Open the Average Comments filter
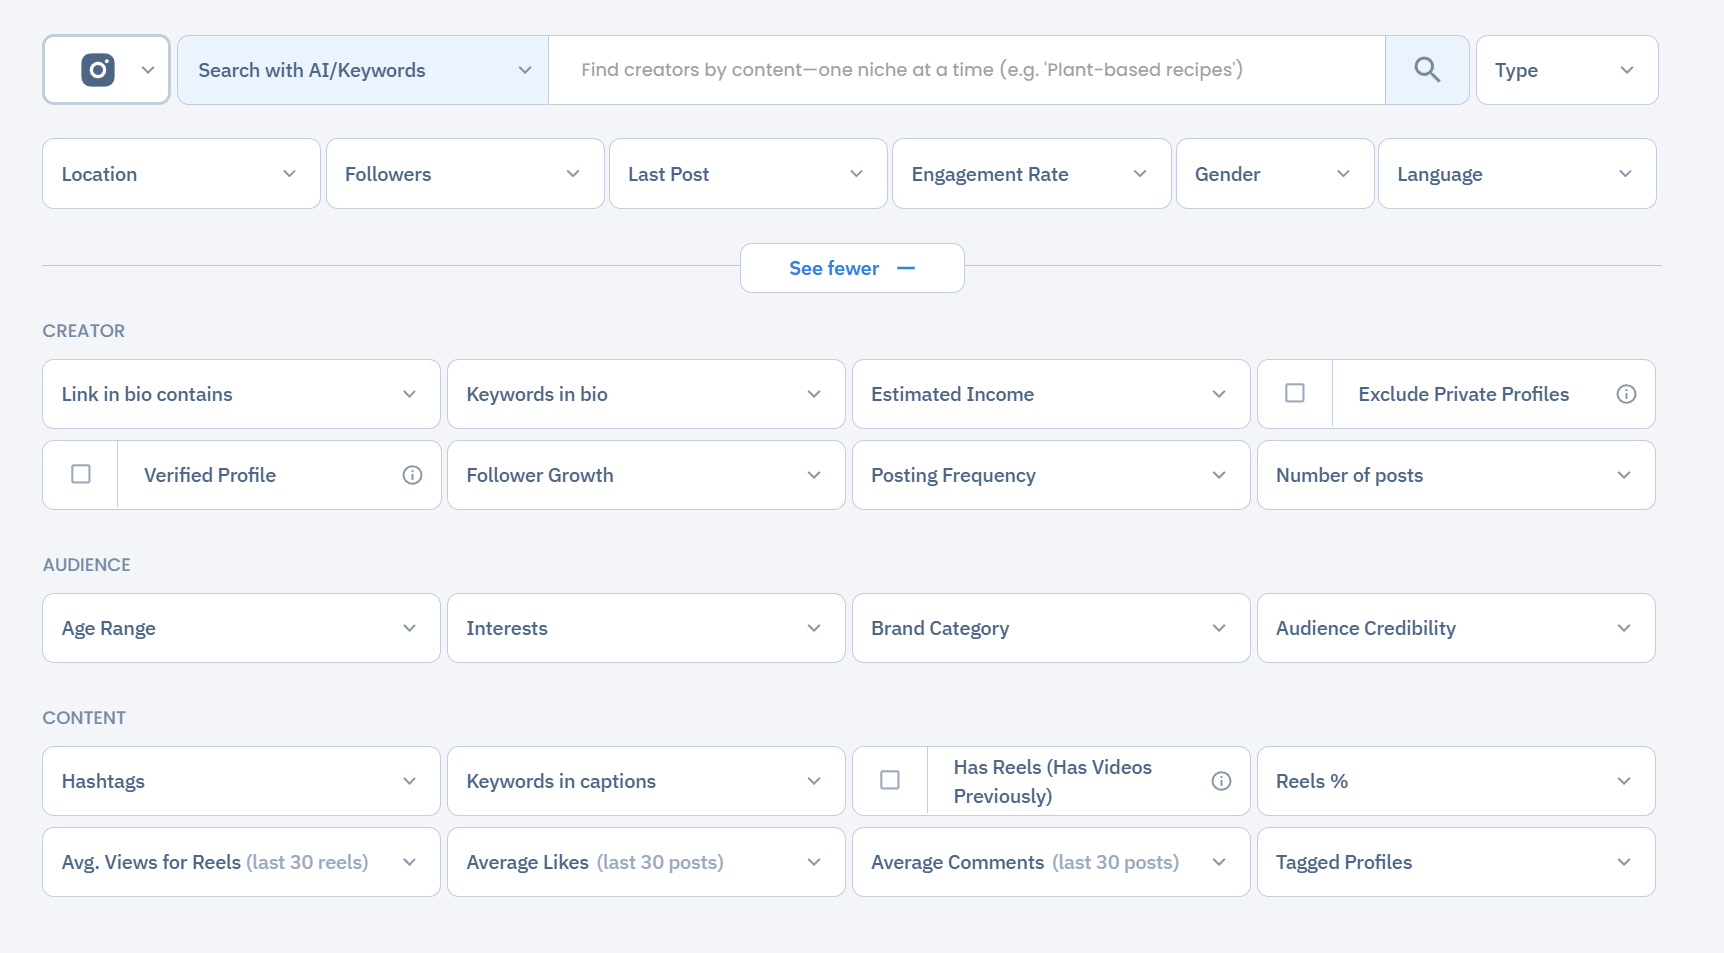The height and width of the screenshot is (953, 1724). (1051, 862)
